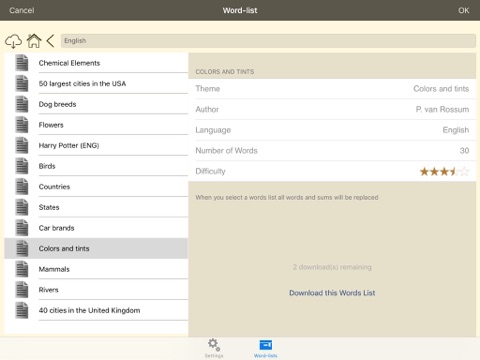This screenshot has width=480, height=360.
Task: Switch to the Word-lists tab
Action: point(266,349)
